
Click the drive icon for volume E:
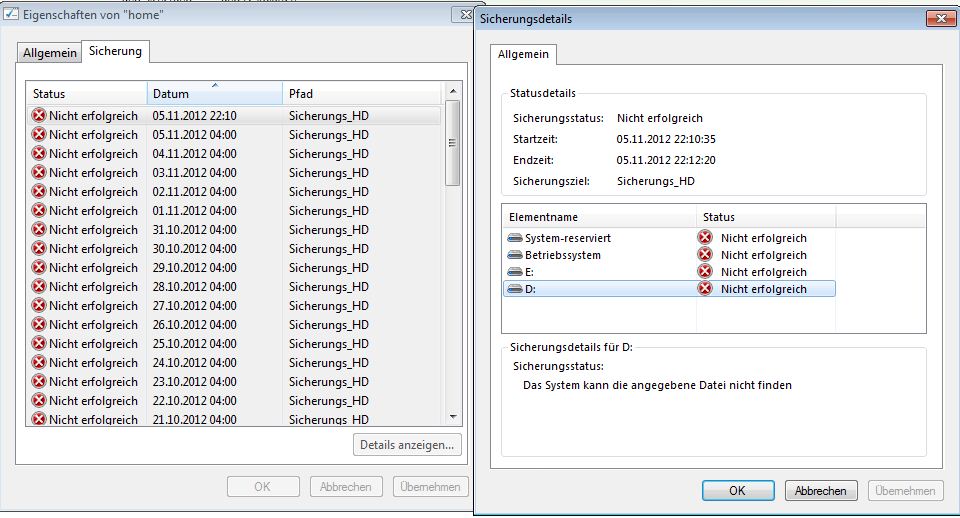click(x=515, y=272)
